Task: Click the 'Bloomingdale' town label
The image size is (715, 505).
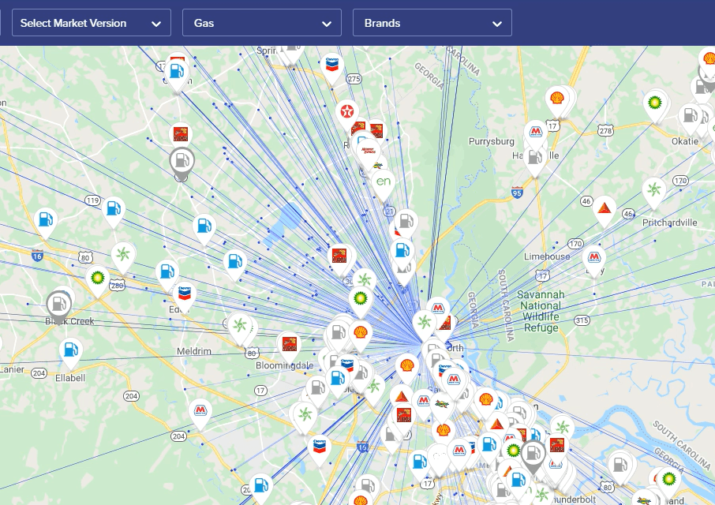Action: (x=285, y=365)
